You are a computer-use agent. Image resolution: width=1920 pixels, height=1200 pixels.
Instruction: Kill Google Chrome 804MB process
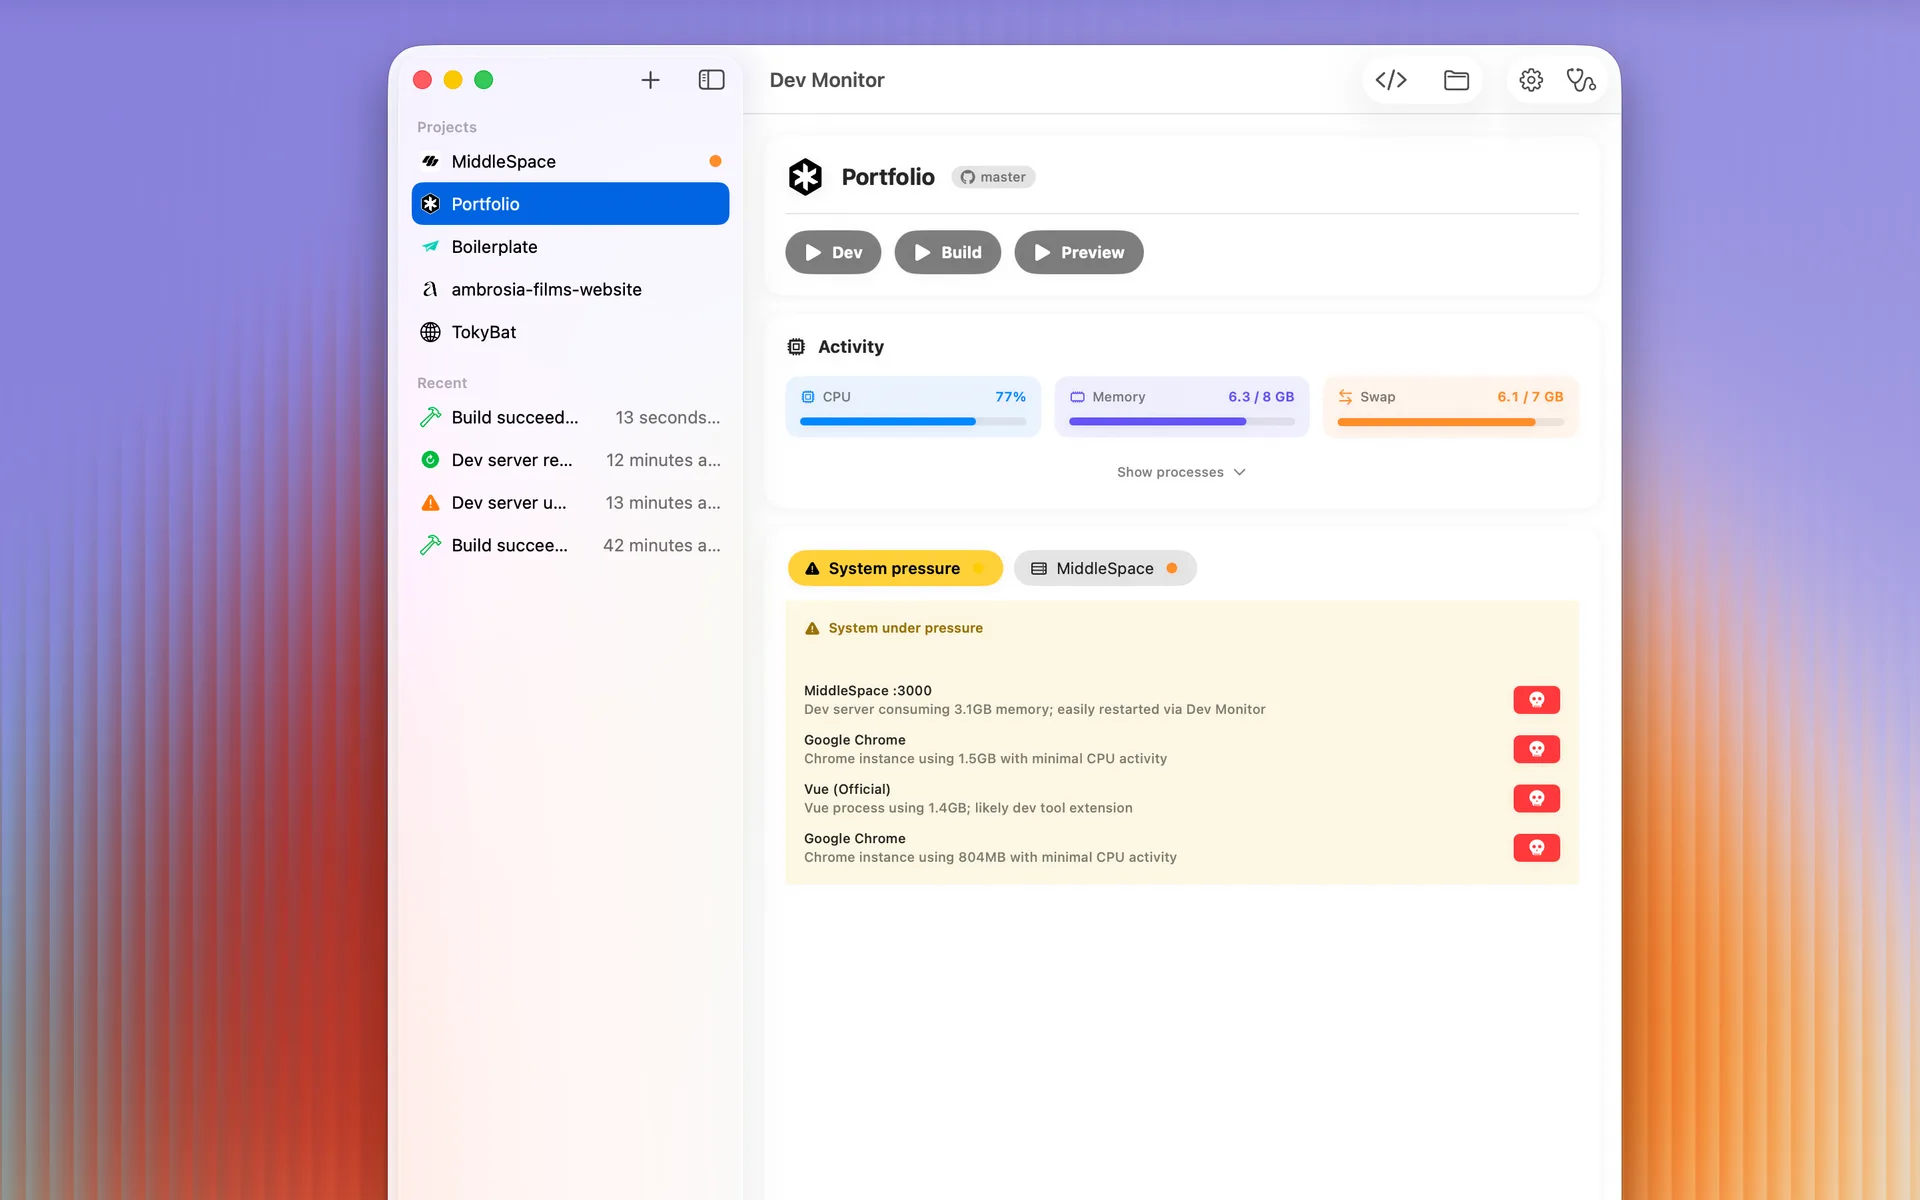[1536, 848]
